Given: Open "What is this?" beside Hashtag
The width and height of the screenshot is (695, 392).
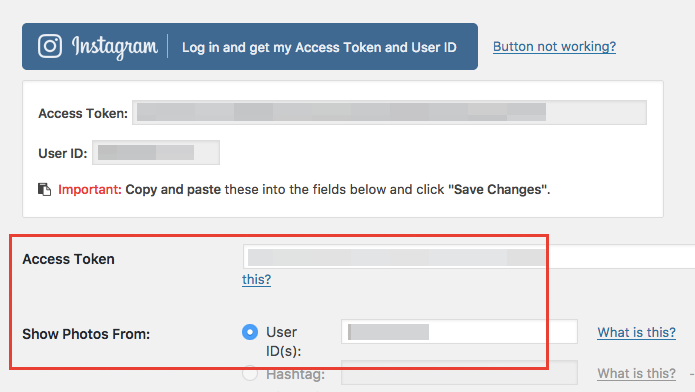Looking at the screenshot, I should point(636,373).
